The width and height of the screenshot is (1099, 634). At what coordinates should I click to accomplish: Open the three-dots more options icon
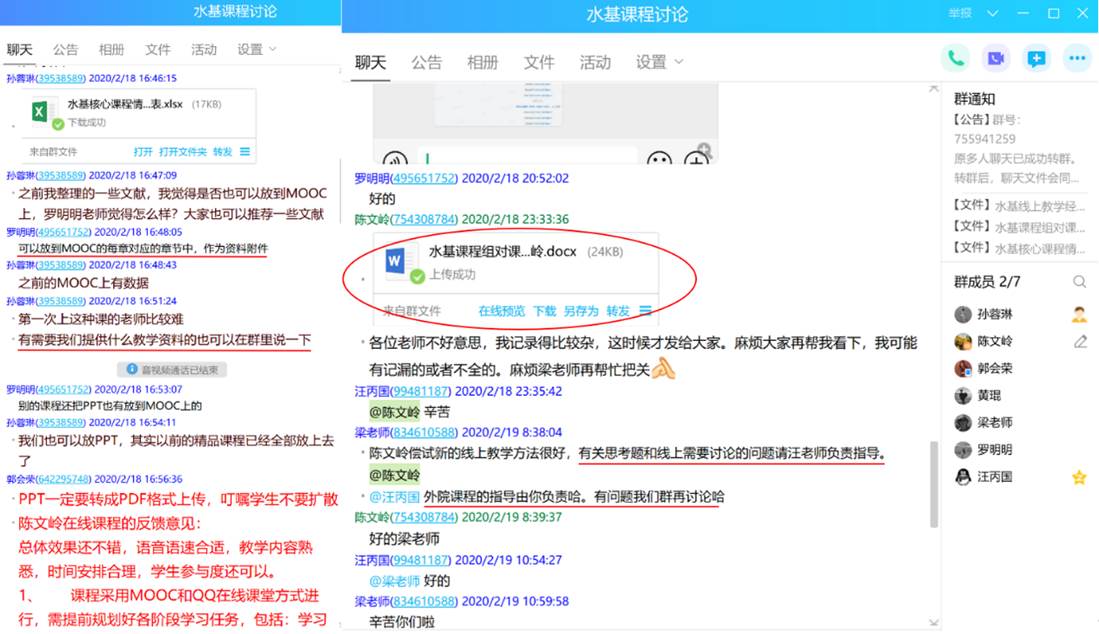[1077, 58]
